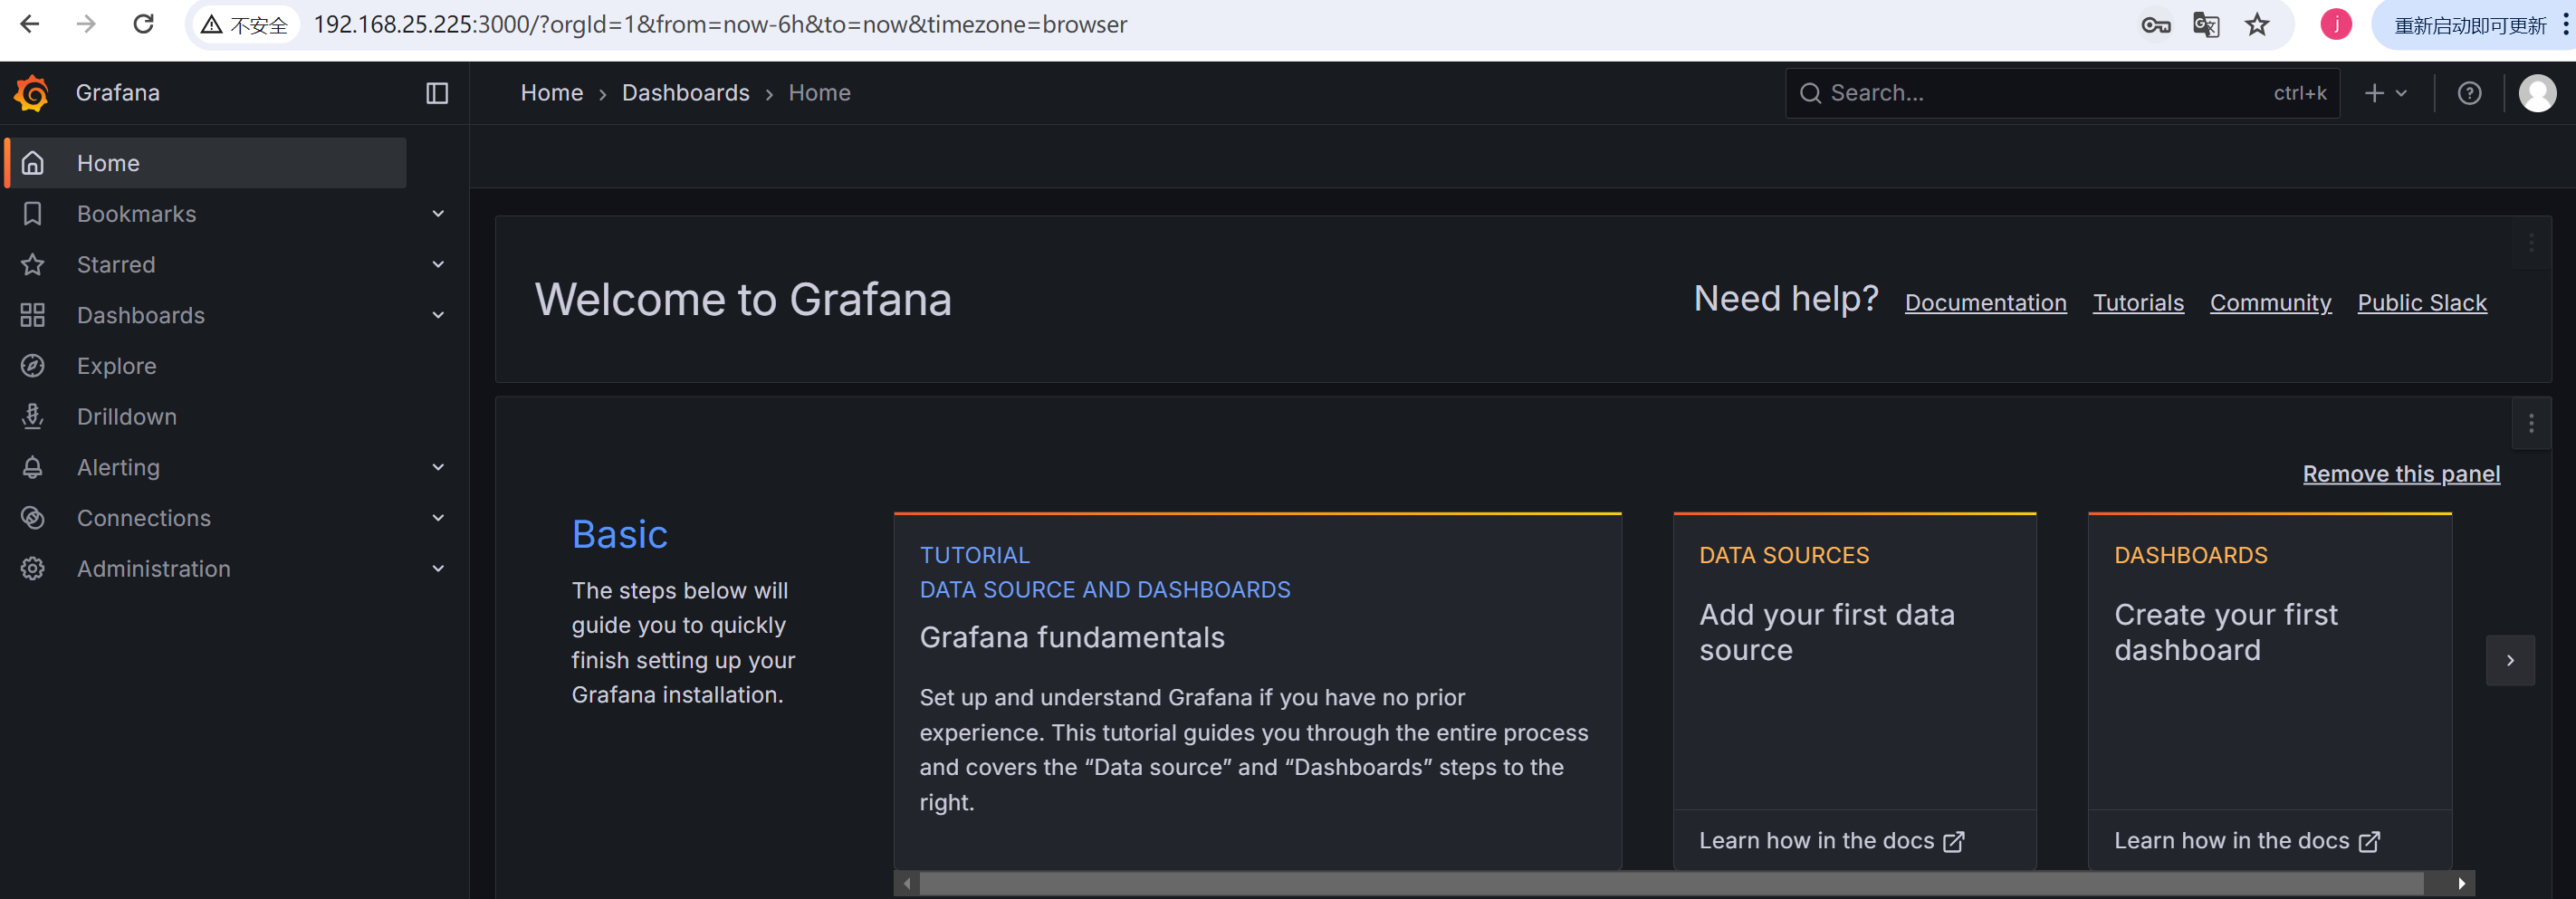Click Learn how in docs under Dashboards

[x=2246, y=841]
